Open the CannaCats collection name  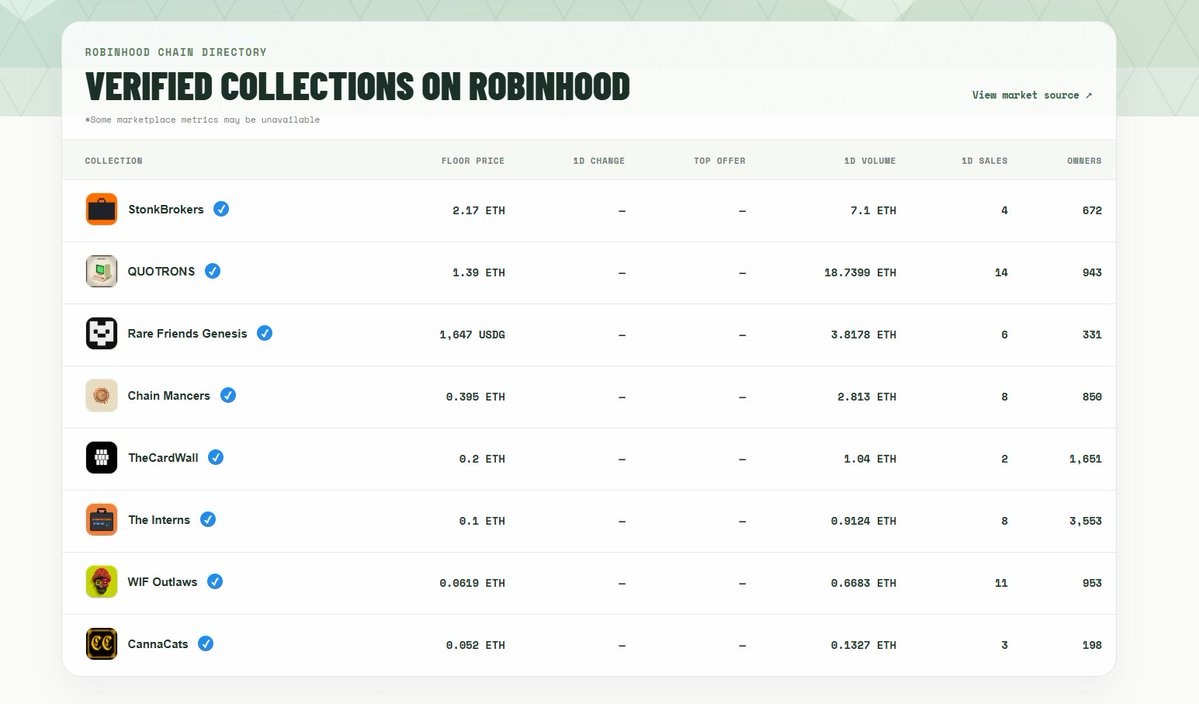158,644
